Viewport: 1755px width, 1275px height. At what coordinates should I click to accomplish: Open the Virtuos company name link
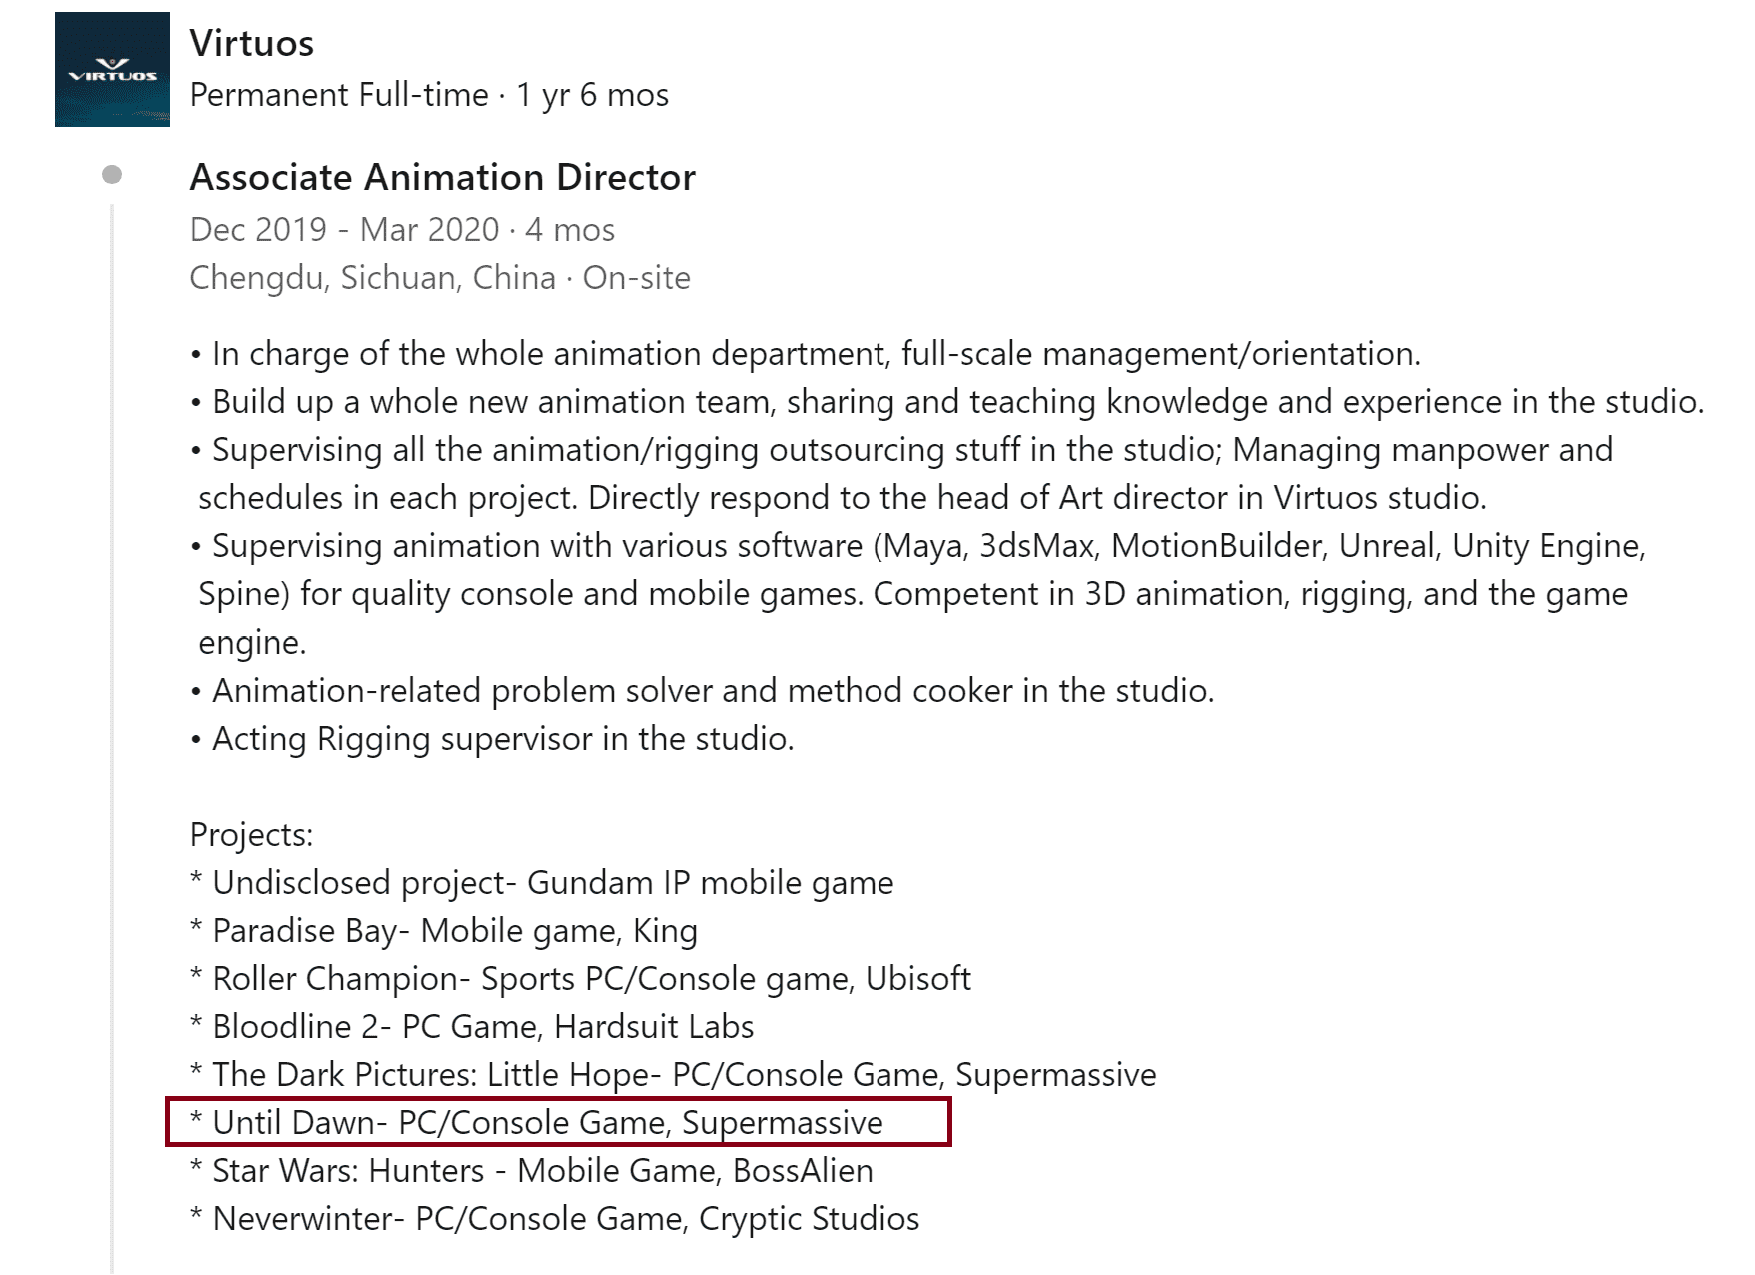click(x=252, y=43)
